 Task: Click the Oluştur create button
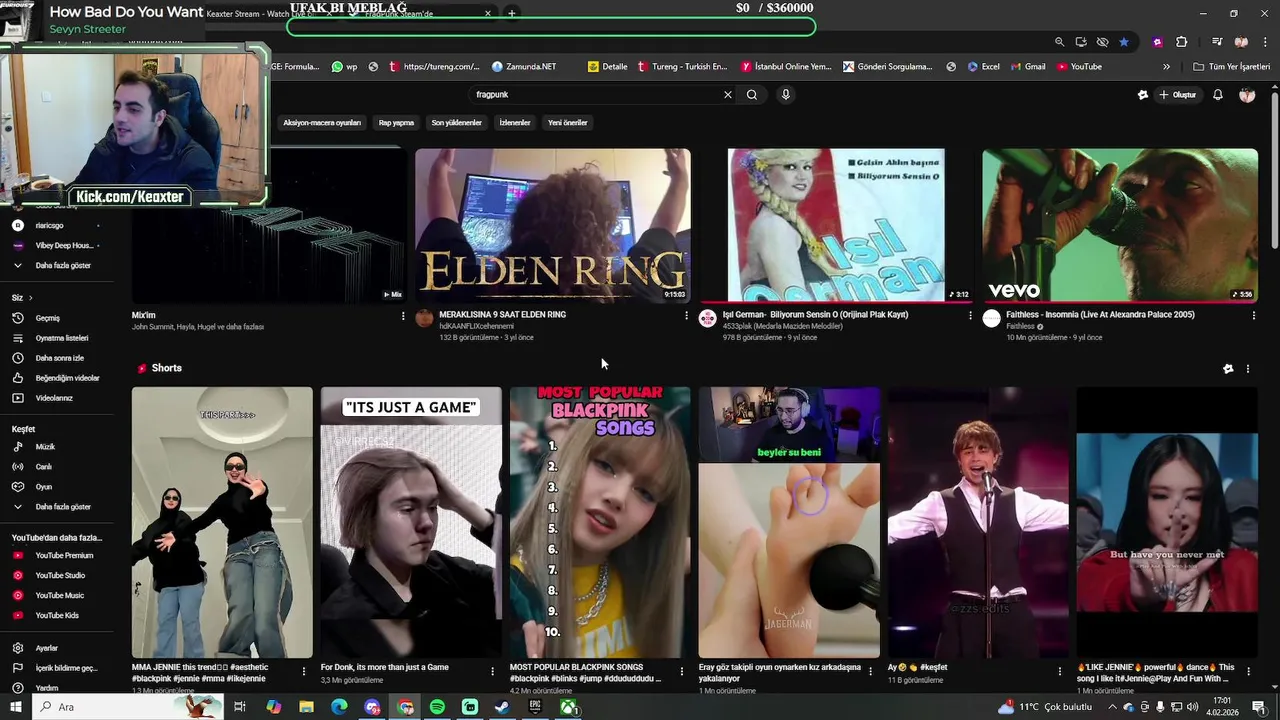[1177, 95]
